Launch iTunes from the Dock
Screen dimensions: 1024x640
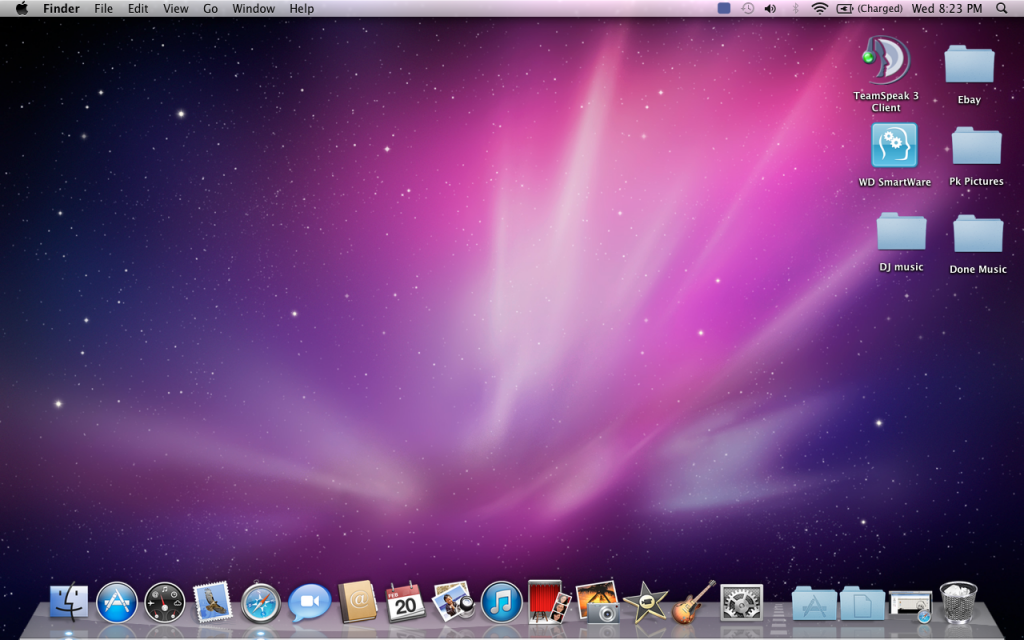[501, 602]
